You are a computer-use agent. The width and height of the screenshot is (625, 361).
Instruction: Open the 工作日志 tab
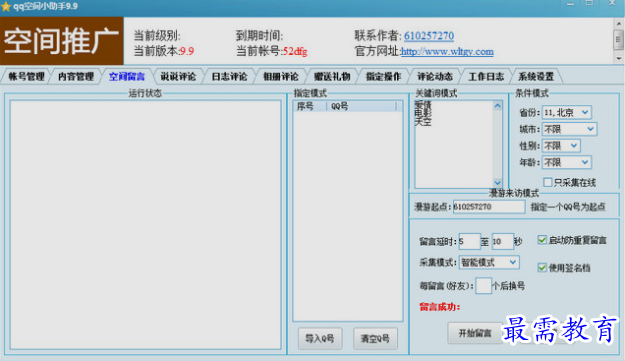pos(486,77)
